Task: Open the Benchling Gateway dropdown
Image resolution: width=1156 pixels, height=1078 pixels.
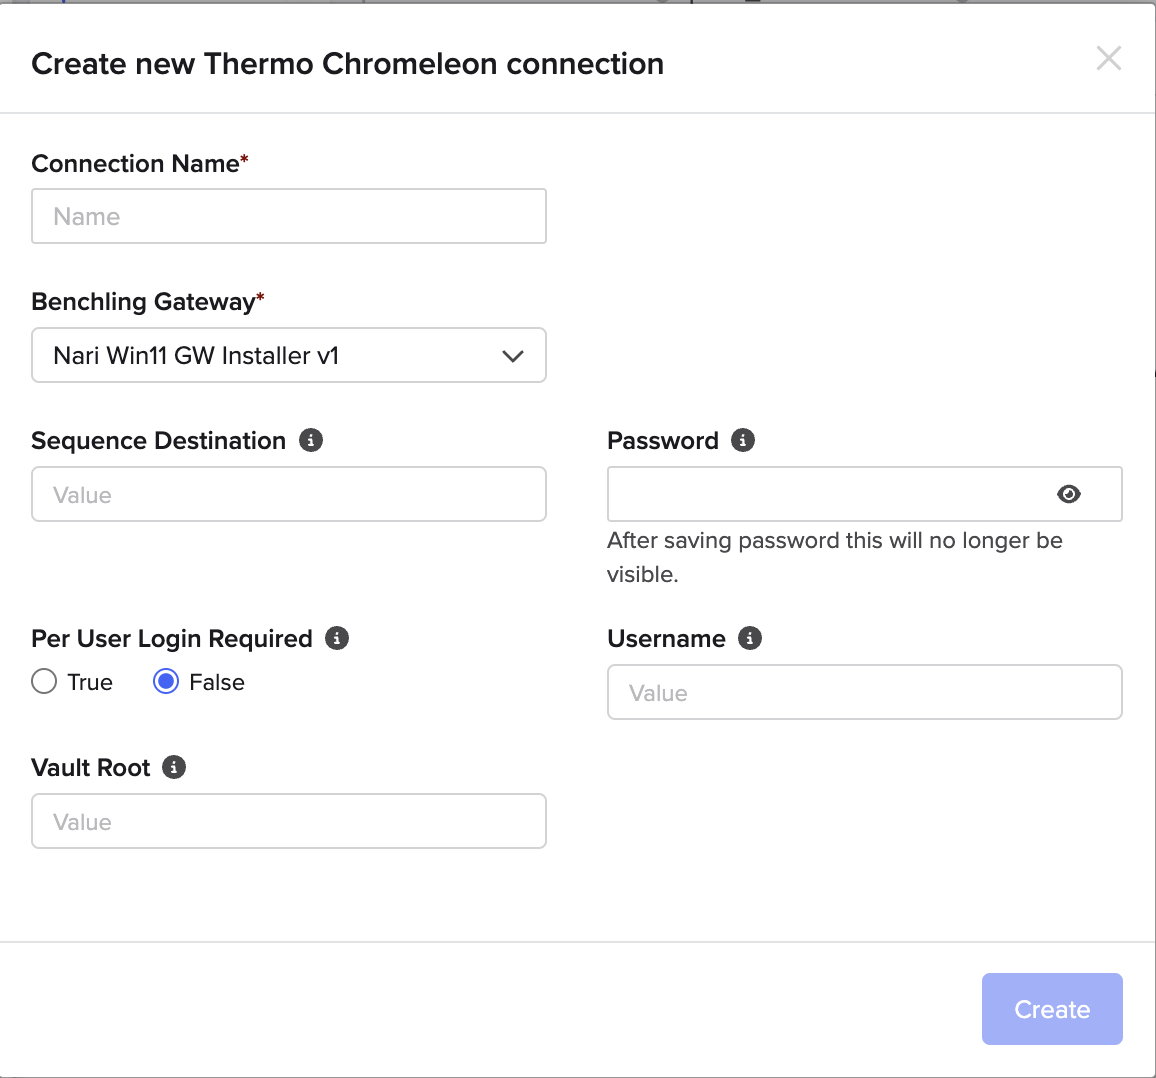Action: point(289,355)
